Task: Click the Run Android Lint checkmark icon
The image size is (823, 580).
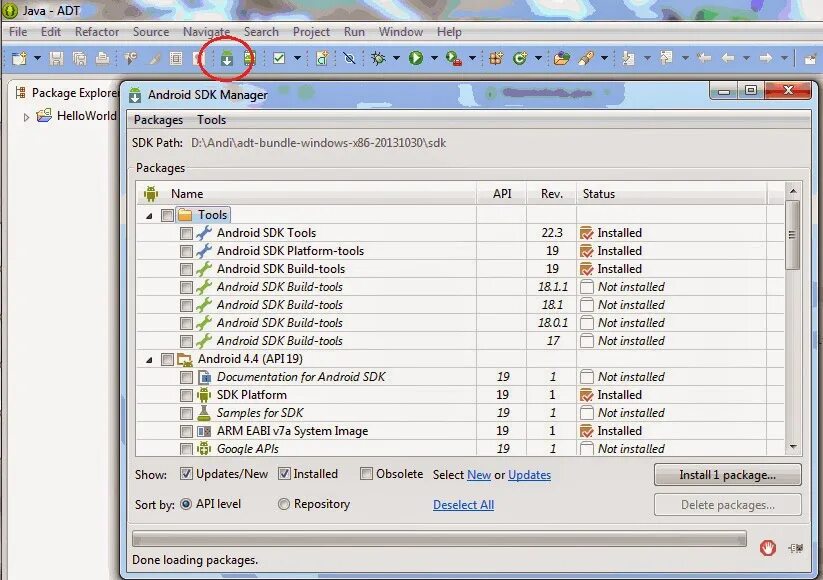Action: click(x=279, y=58)
